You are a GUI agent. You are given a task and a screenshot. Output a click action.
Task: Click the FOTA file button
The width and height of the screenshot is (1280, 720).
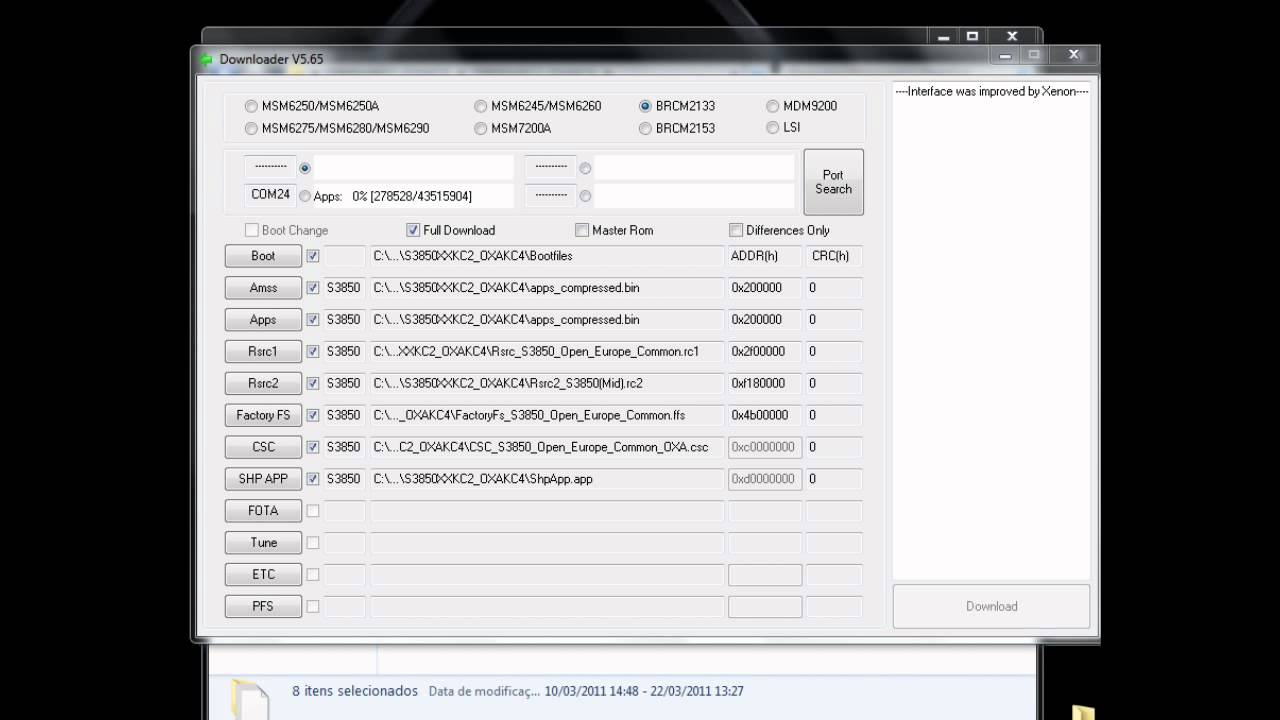point(263,511)
